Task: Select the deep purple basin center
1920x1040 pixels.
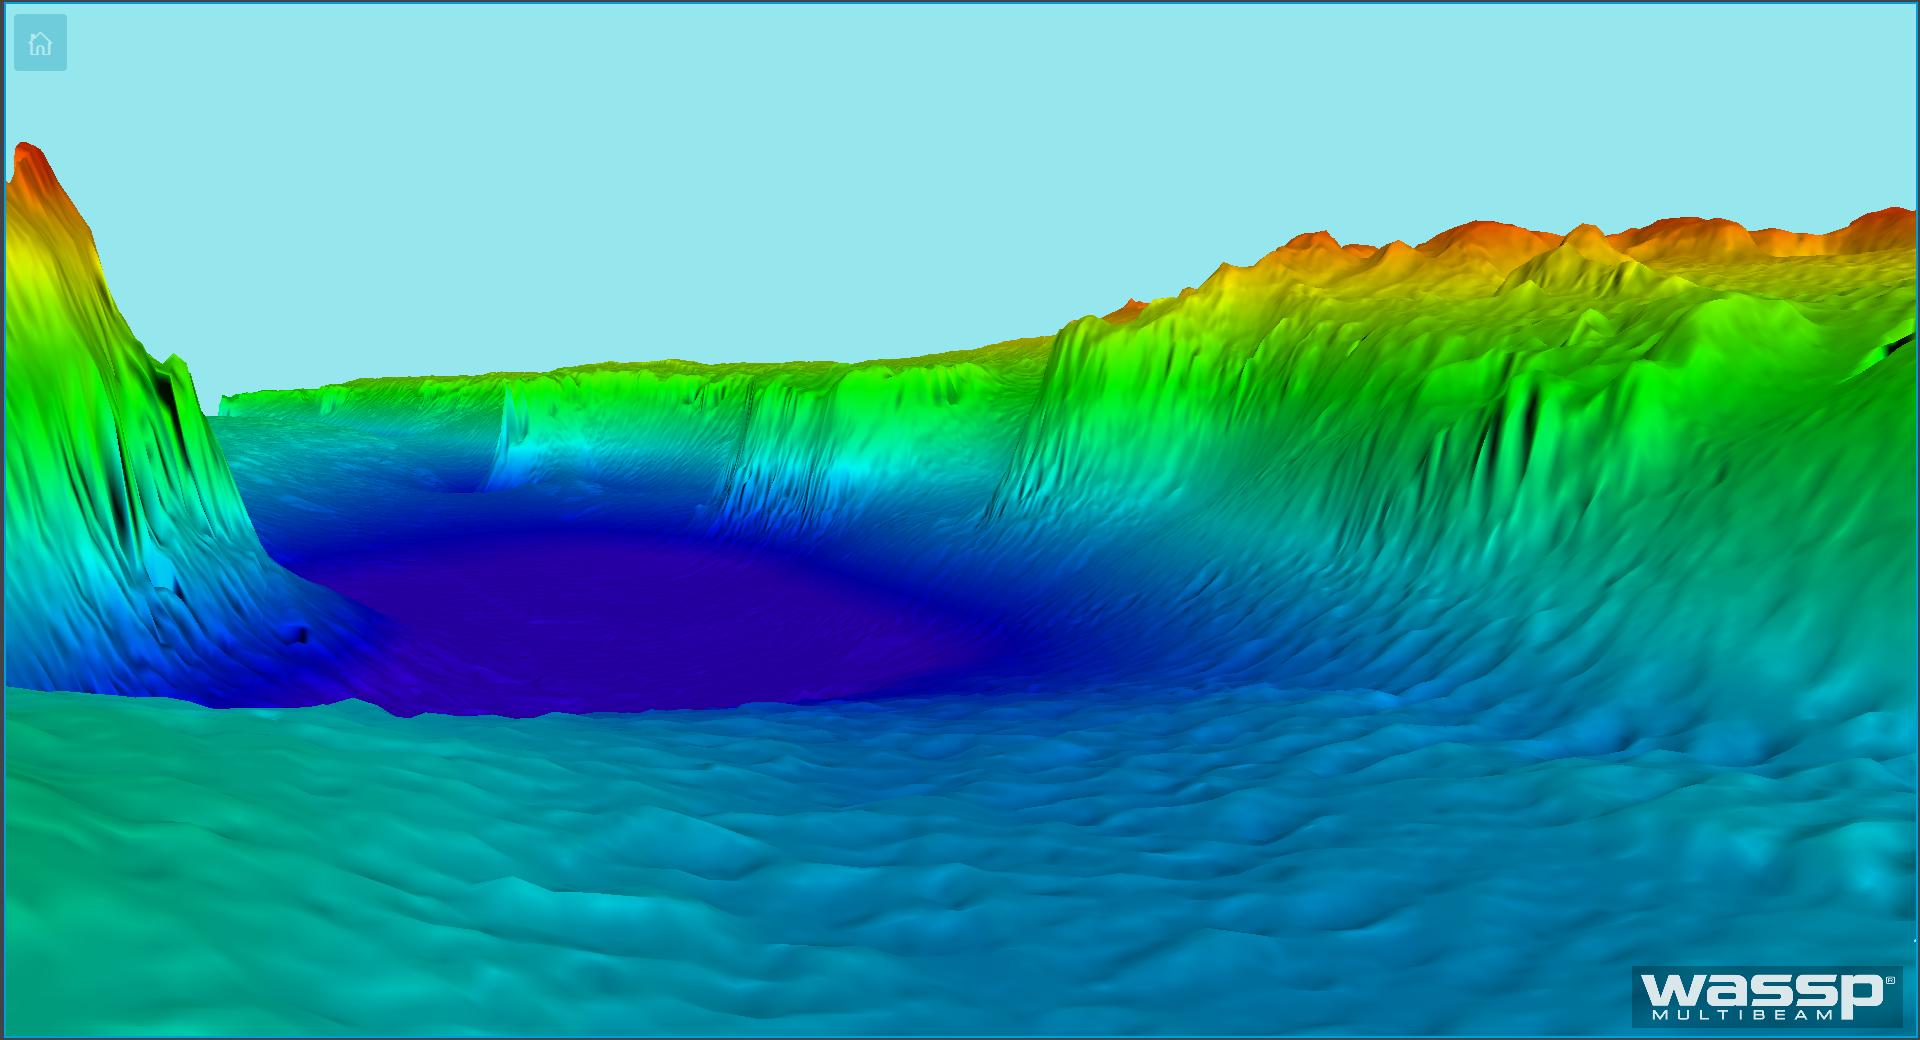Action: point(620,620)
